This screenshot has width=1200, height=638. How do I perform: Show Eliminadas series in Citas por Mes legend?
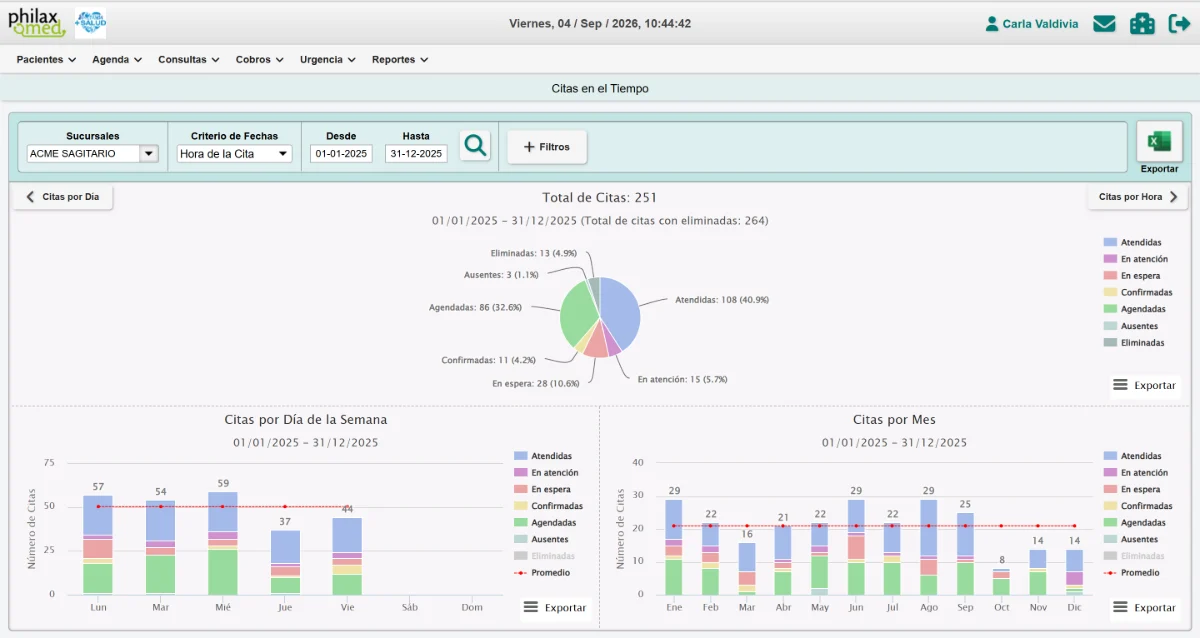coord(1134,556)
